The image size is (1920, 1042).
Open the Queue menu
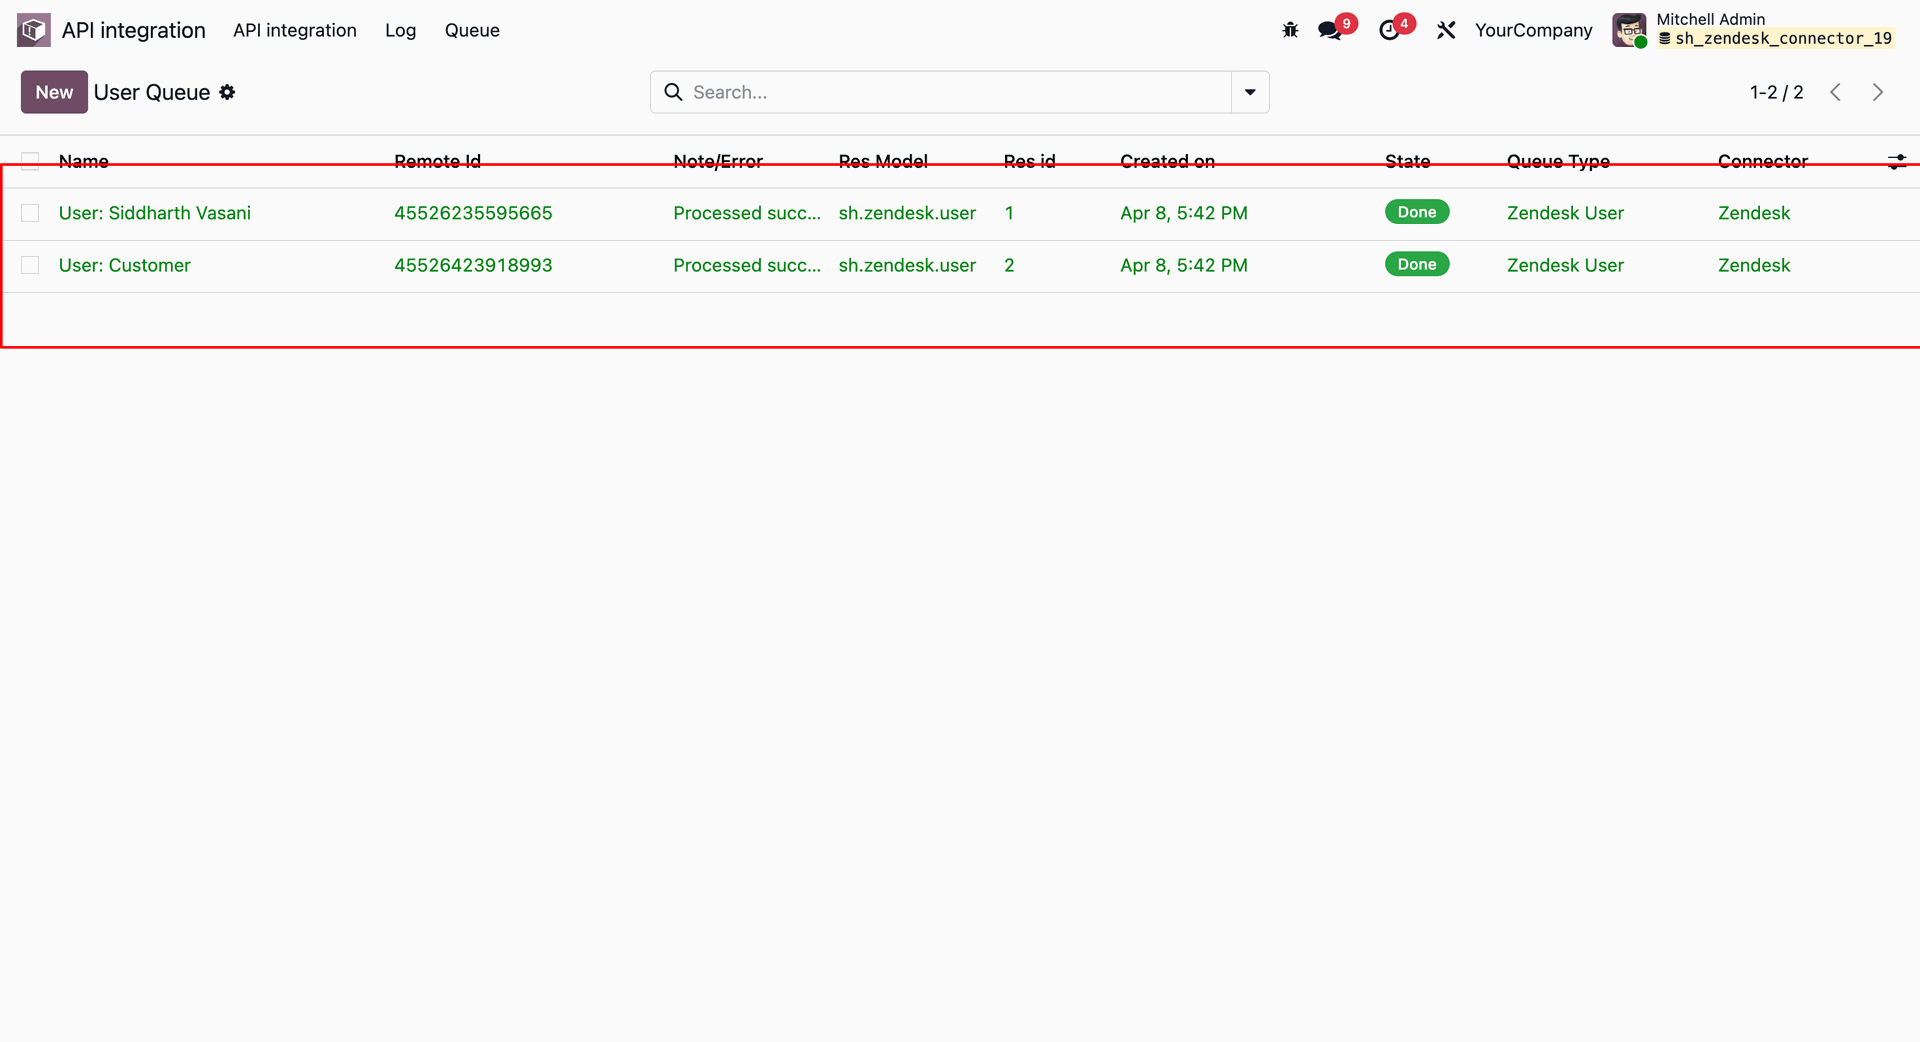[472, 30]
